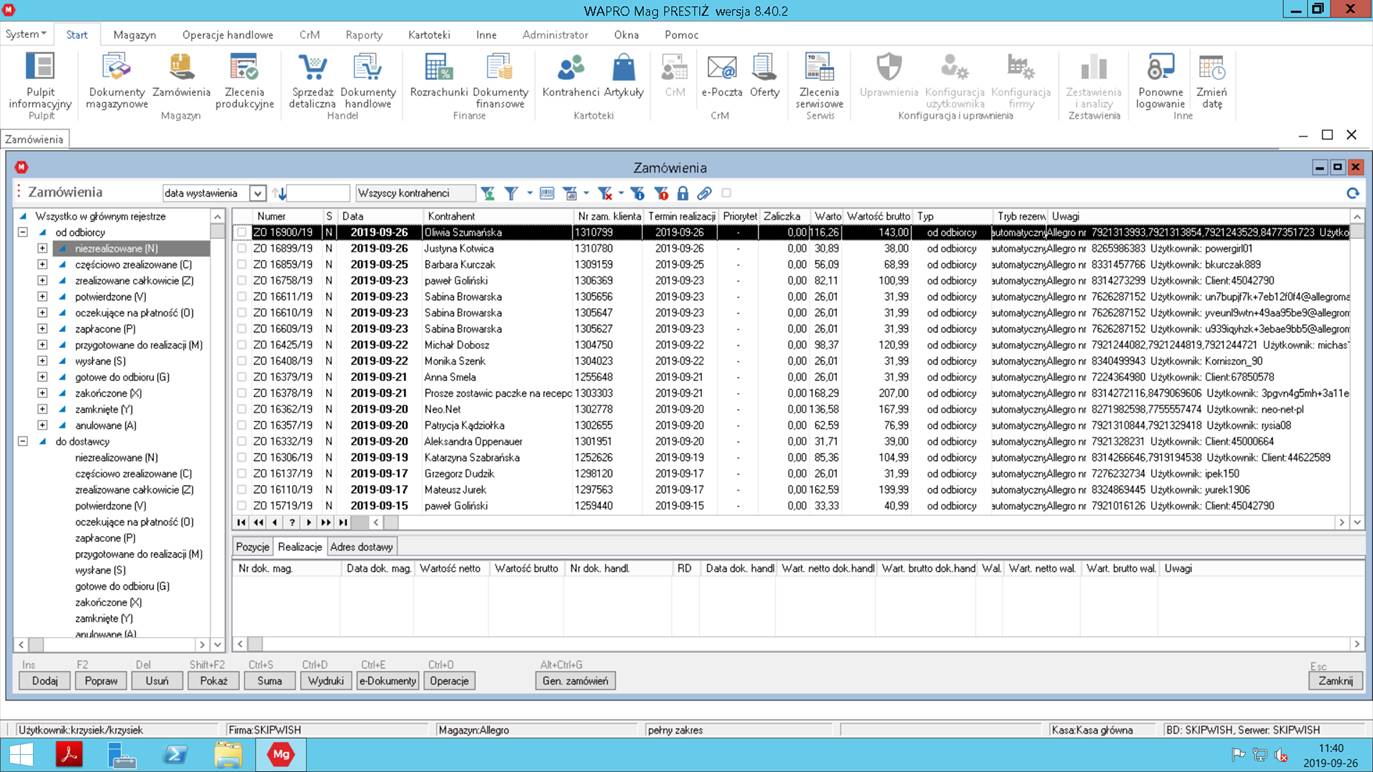Screen dimensions: 1373x772
Task: Open the 'data wystawienia' sort dropdown
Action: [257, 193]
